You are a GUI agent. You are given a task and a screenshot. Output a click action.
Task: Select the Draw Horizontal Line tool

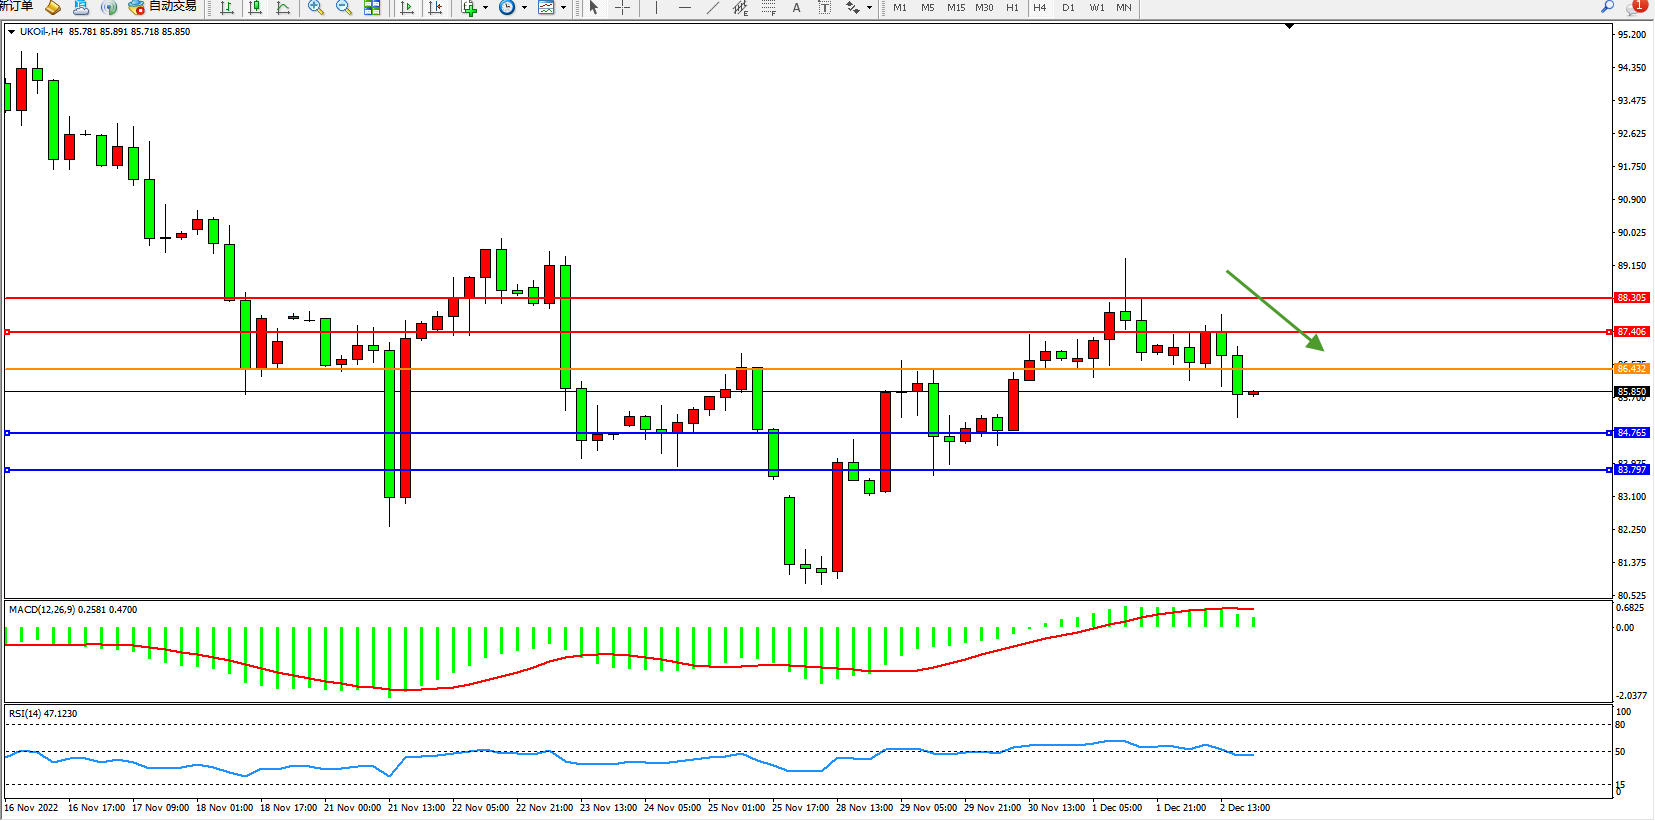(x=684, y=8)
